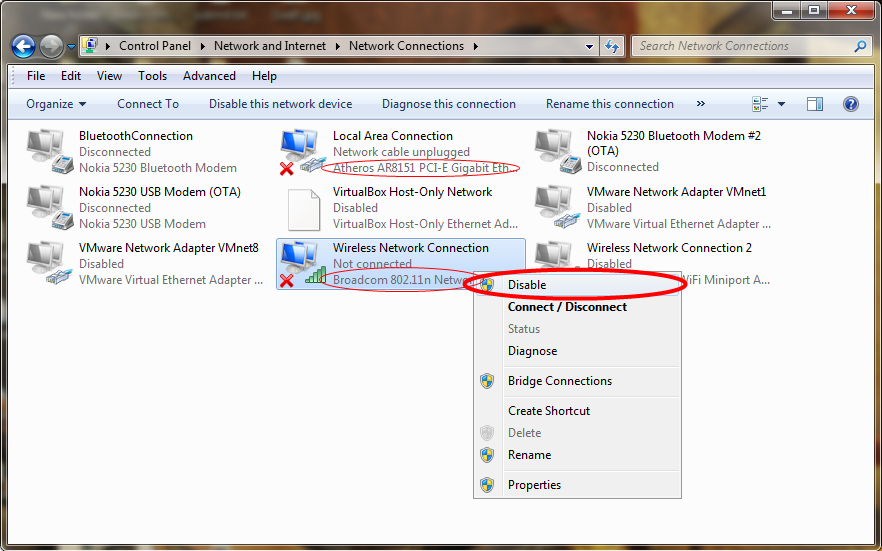Viewport: 882px width, 551px height.
Task: Click the magnifying glass search icon
Action: click(860, 46)
